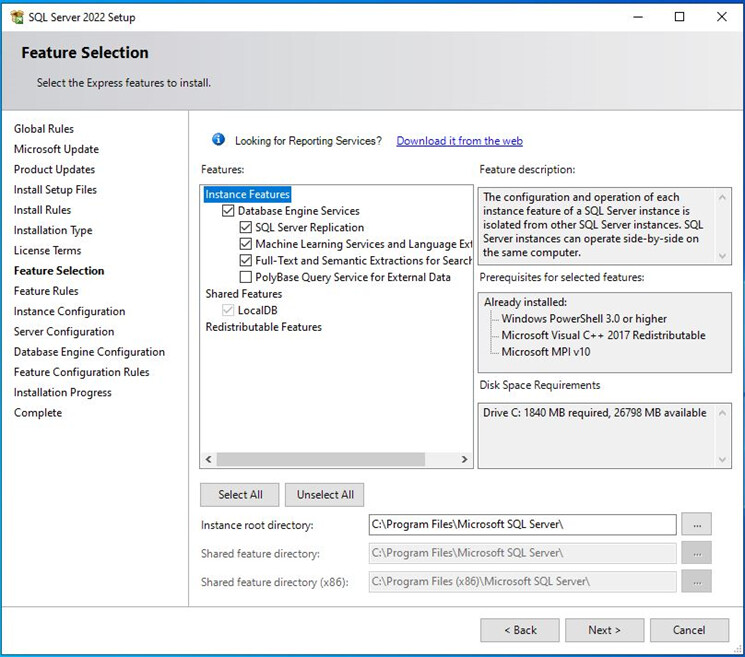This screenshot has height=657, width=745.
Task: Click the Unselect All button
Action: pyautogui.click(x=325, y=495)
